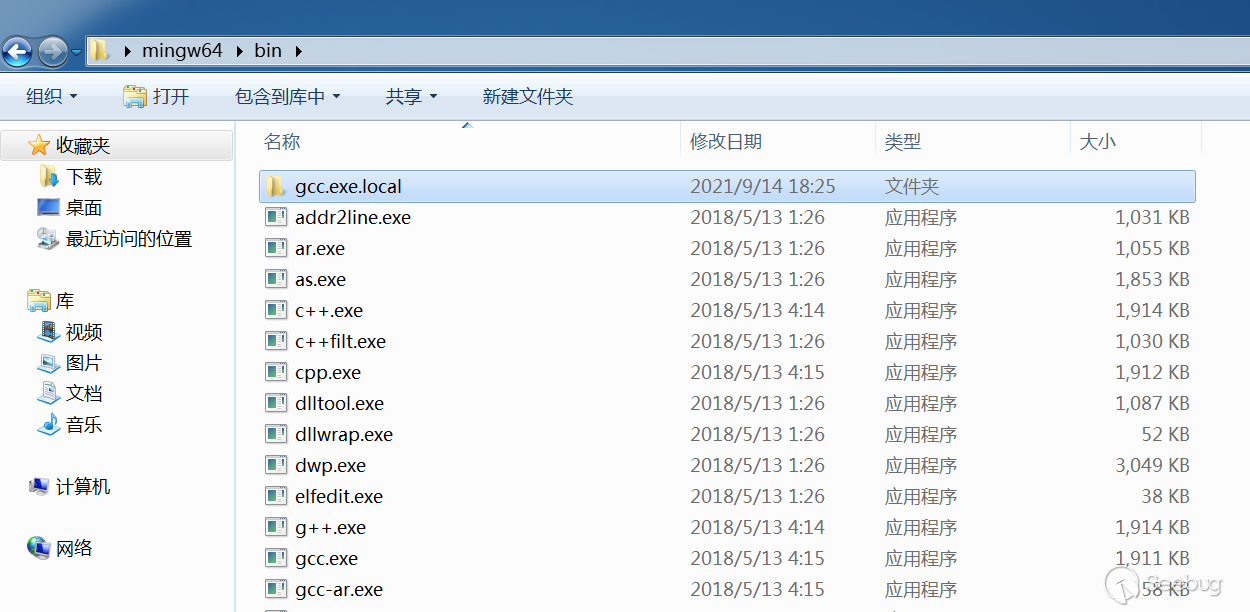Image resolution: width=1250 pixels, height=612 pixels.
Task: Click the 图片 library icon
Action: click(x=48, y=363)
